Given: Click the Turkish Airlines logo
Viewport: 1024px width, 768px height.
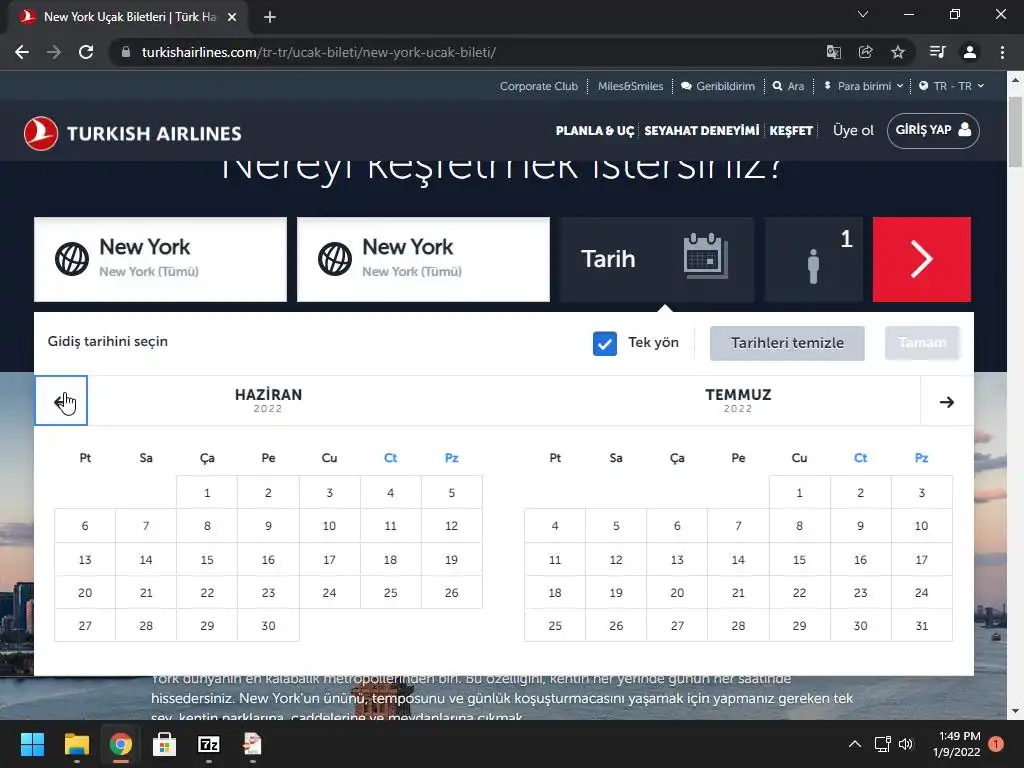Looking at the screenshot, I should (x=133, y=133).
